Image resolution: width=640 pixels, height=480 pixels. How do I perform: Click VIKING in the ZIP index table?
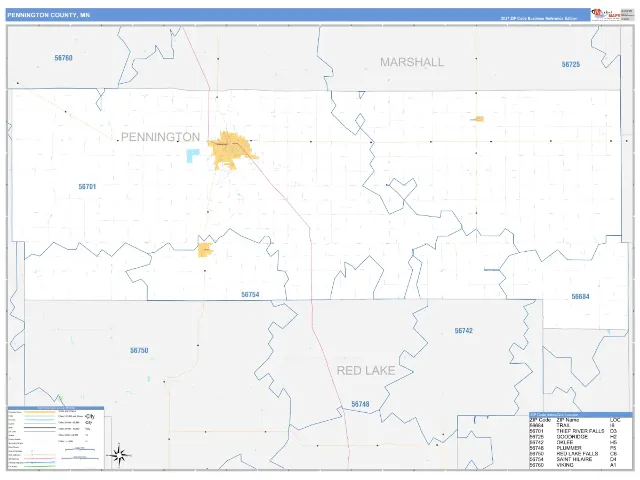(x=565, y=465)
